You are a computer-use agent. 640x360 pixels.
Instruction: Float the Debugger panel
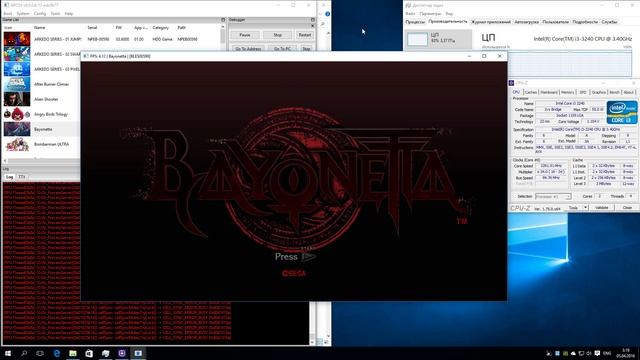(313, 20)
